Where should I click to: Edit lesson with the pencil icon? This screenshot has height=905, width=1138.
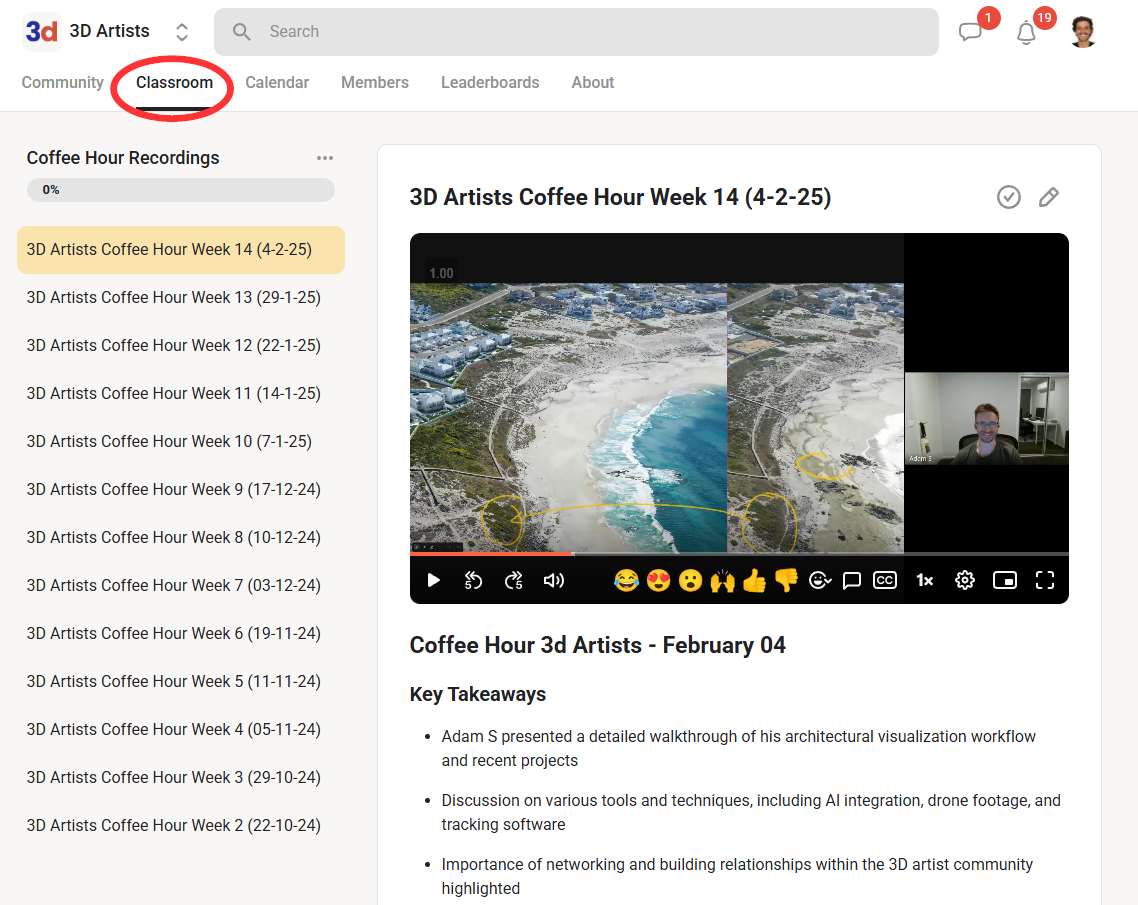click(1048, 197)
